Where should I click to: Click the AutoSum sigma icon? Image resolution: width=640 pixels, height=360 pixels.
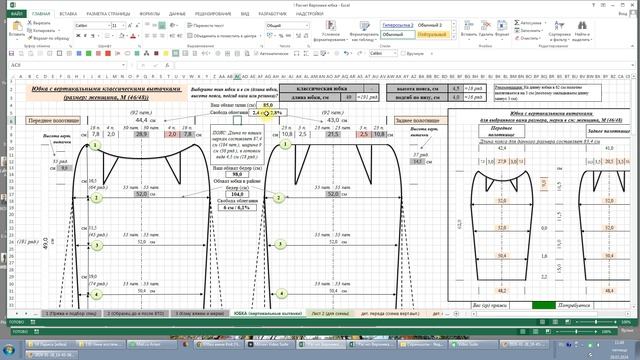(517, 23)
